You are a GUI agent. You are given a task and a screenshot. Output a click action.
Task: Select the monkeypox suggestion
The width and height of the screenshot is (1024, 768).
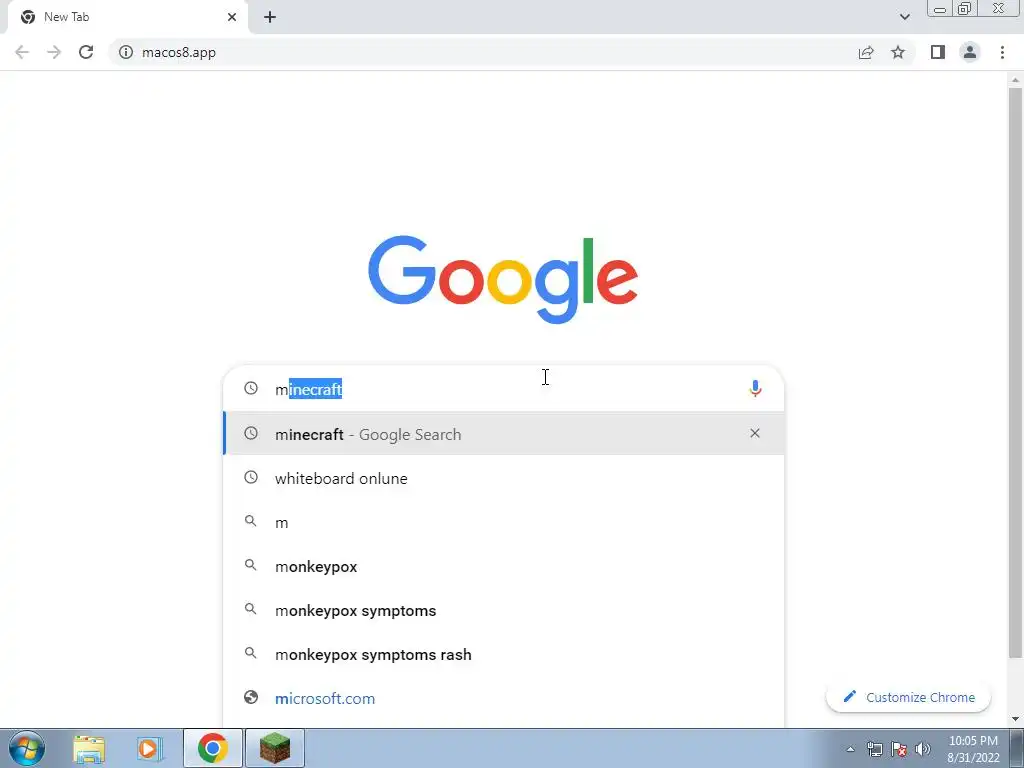click(503, 566)
